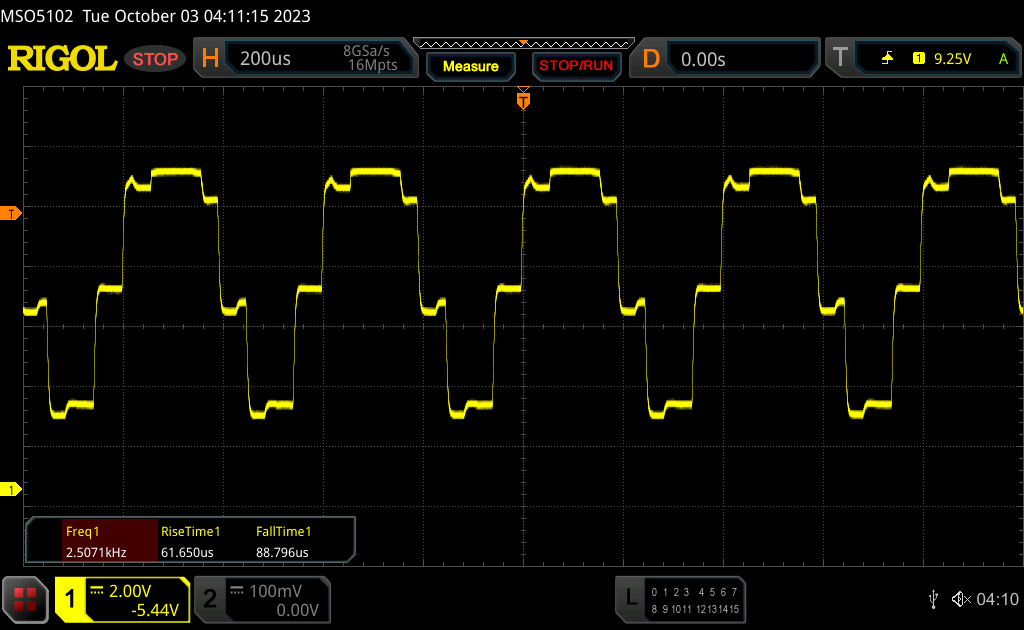Screen dimensions: 1024x630
Task: Open the red grid function menu icon
Action: pos(25,599)
